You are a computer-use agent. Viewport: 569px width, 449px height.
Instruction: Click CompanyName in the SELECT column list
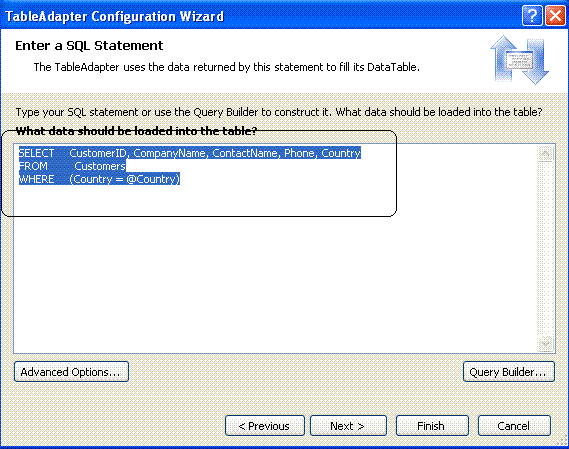(x=169, y=153)
